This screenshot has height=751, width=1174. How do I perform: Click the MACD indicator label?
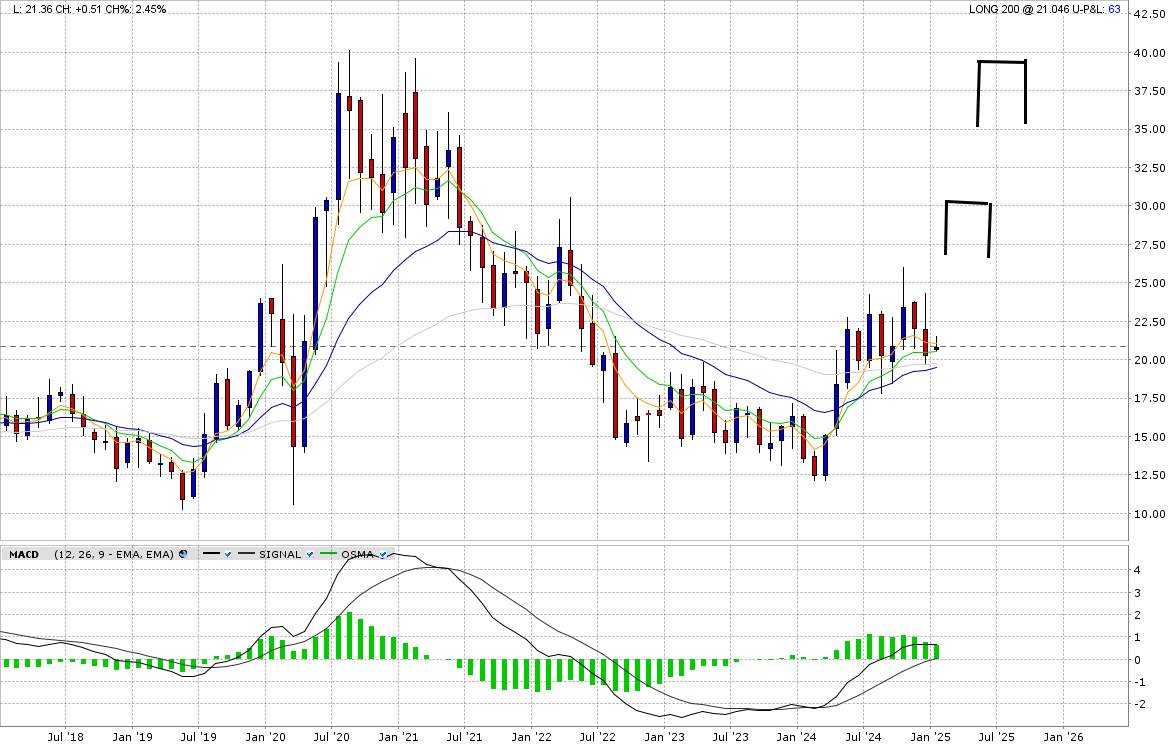pyautogui.click(x=24, y=555)
